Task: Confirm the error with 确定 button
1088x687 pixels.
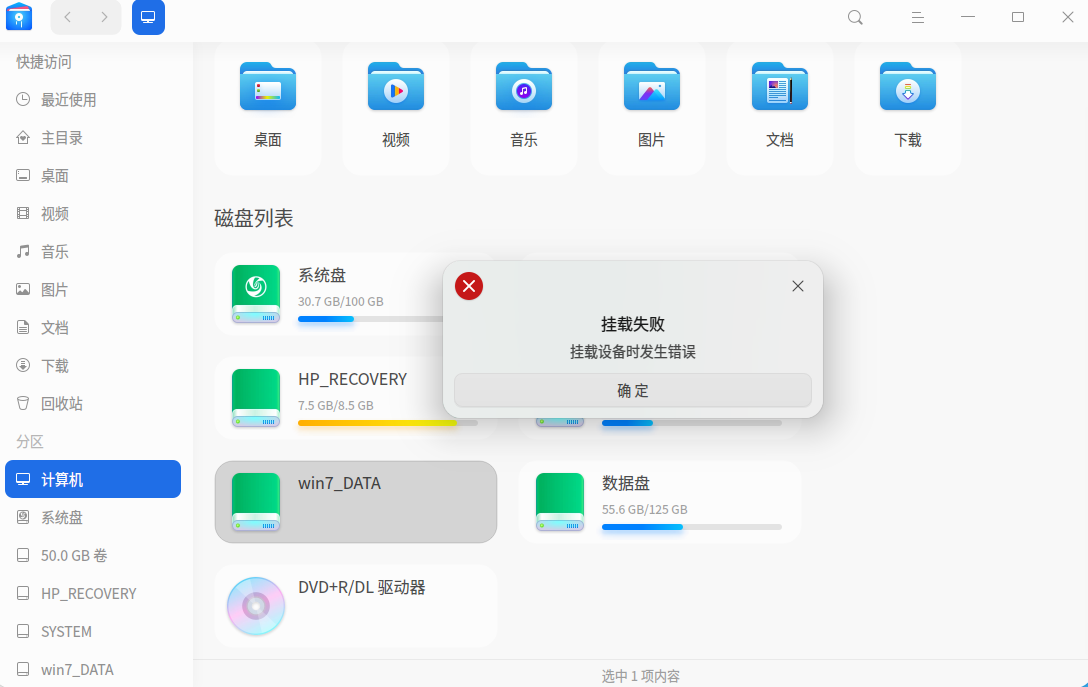Action: (633, 391)
